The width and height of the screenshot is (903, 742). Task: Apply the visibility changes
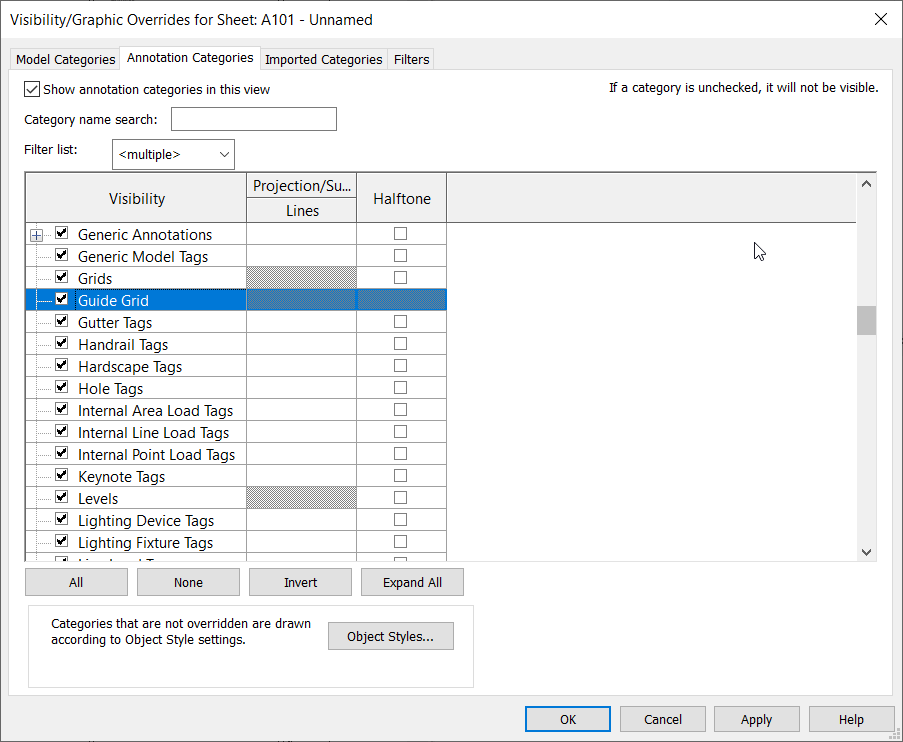(756, 718)
